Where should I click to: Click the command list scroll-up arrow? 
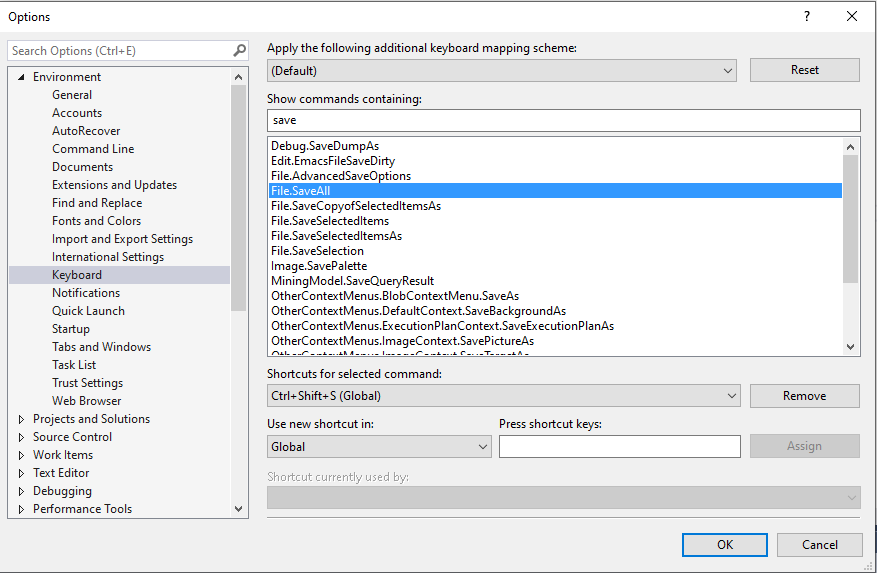(x=850, y=147)
